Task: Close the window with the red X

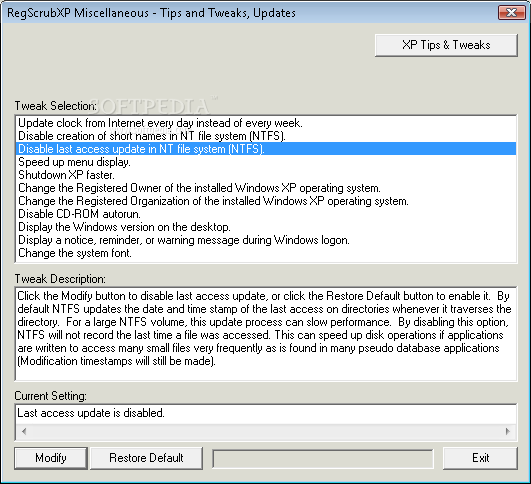Action: coord(511,13)
